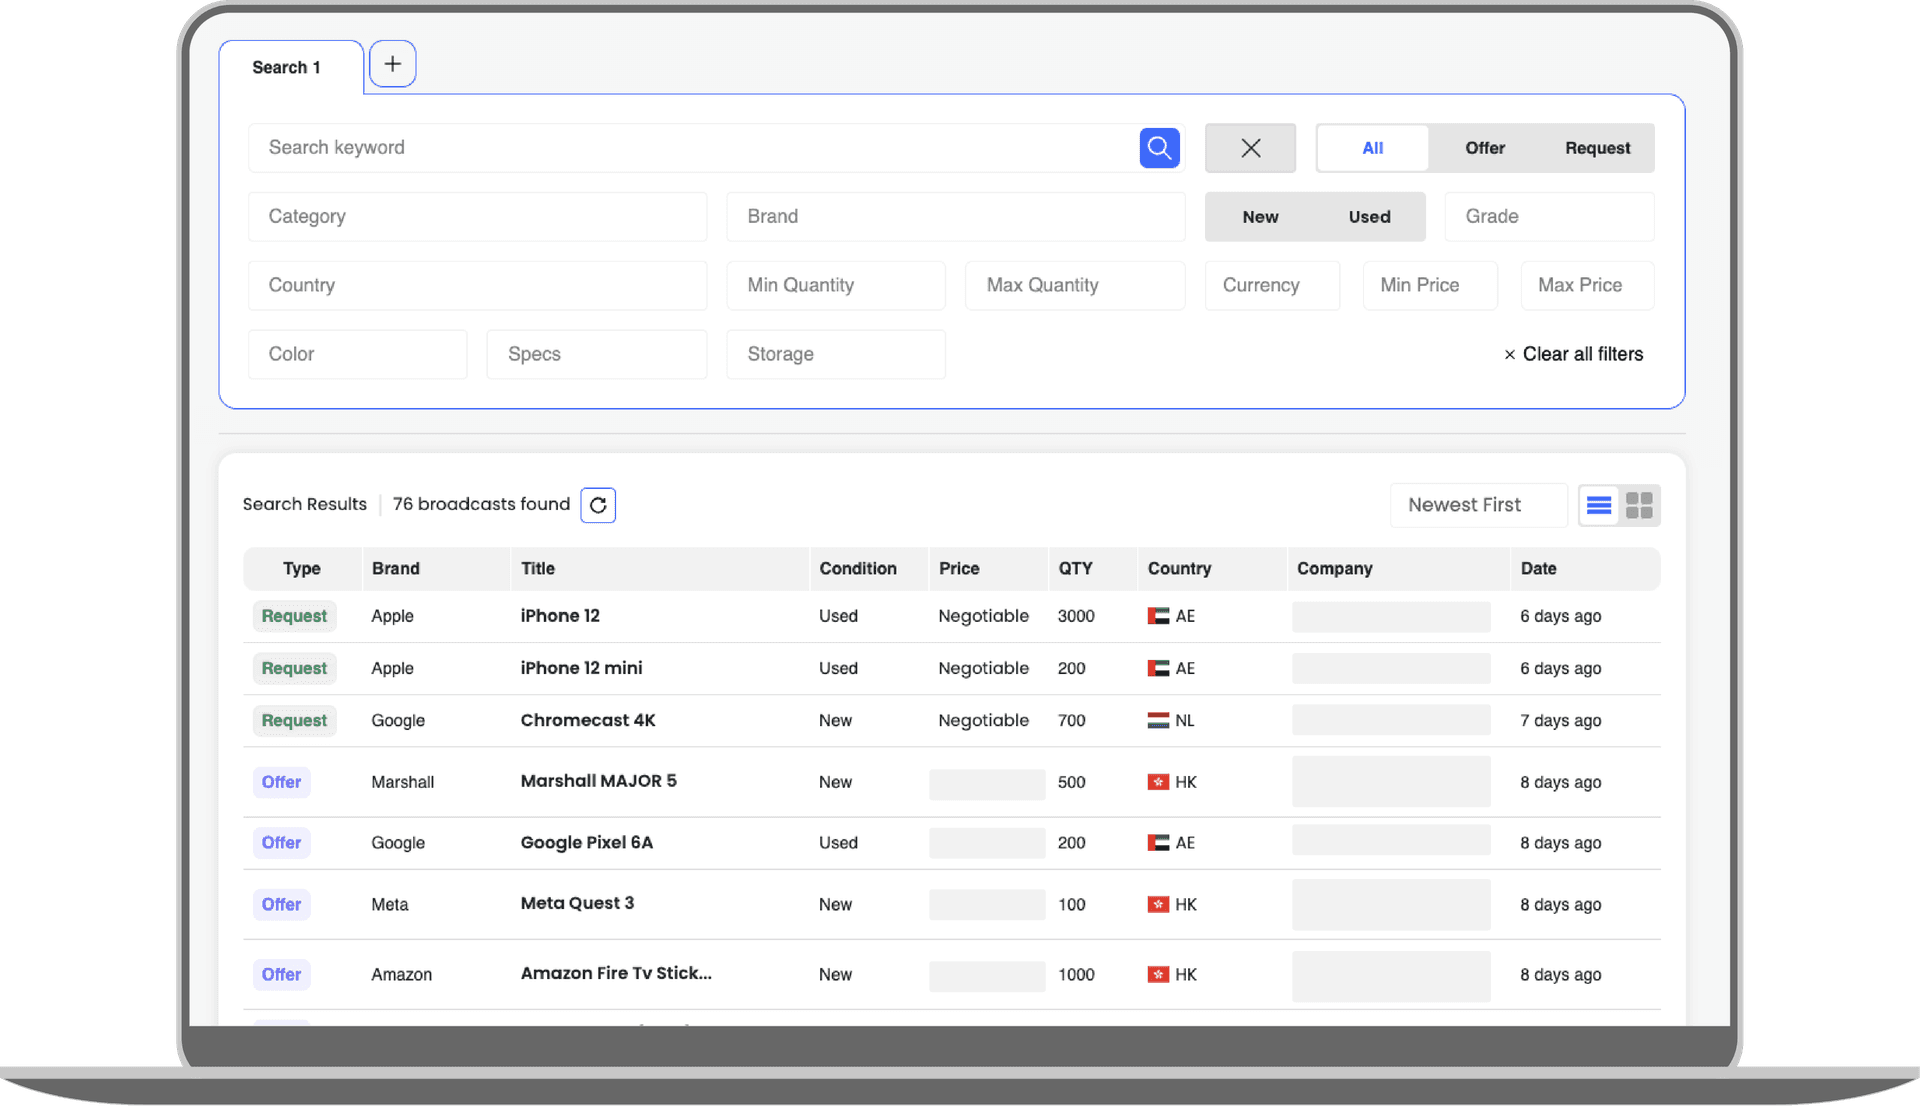Open the Color filter dropdown
The width and height of the screenshot is (1920, 1106).
coord(358,355)
